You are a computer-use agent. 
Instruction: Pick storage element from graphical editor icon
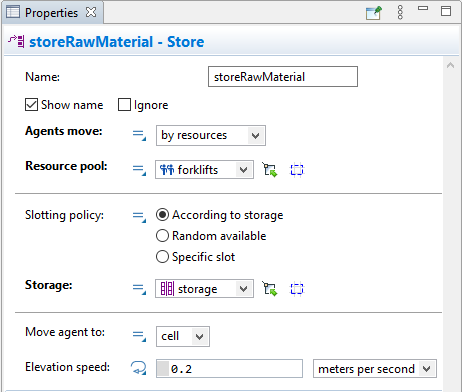269,289
